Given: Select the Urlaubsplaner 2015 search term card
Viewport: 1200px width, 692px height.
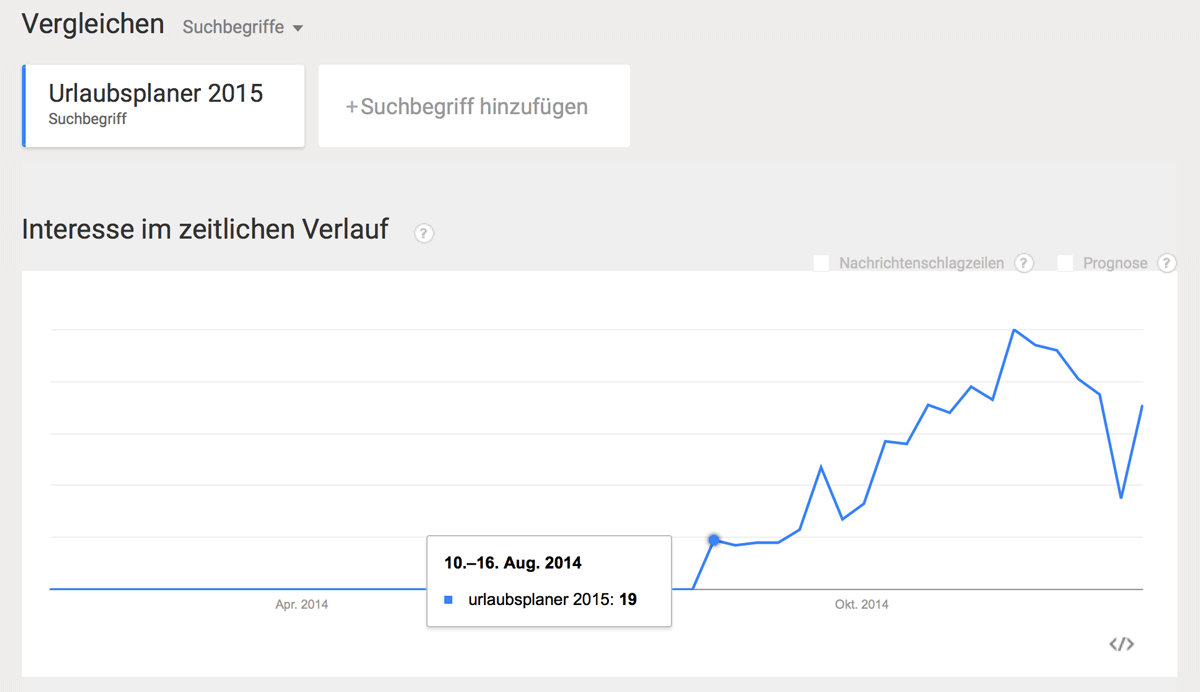Looking at the screenshot, I should (163, 106).
